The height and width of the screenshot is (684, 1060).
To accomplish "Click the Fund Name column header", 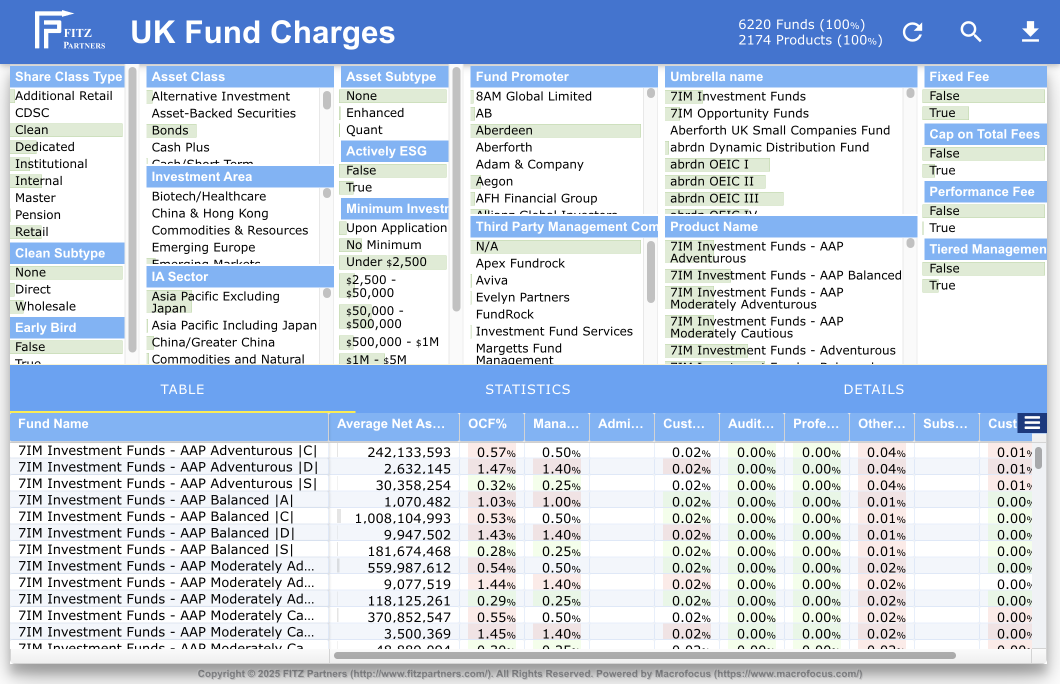I will tap(54, 424).
